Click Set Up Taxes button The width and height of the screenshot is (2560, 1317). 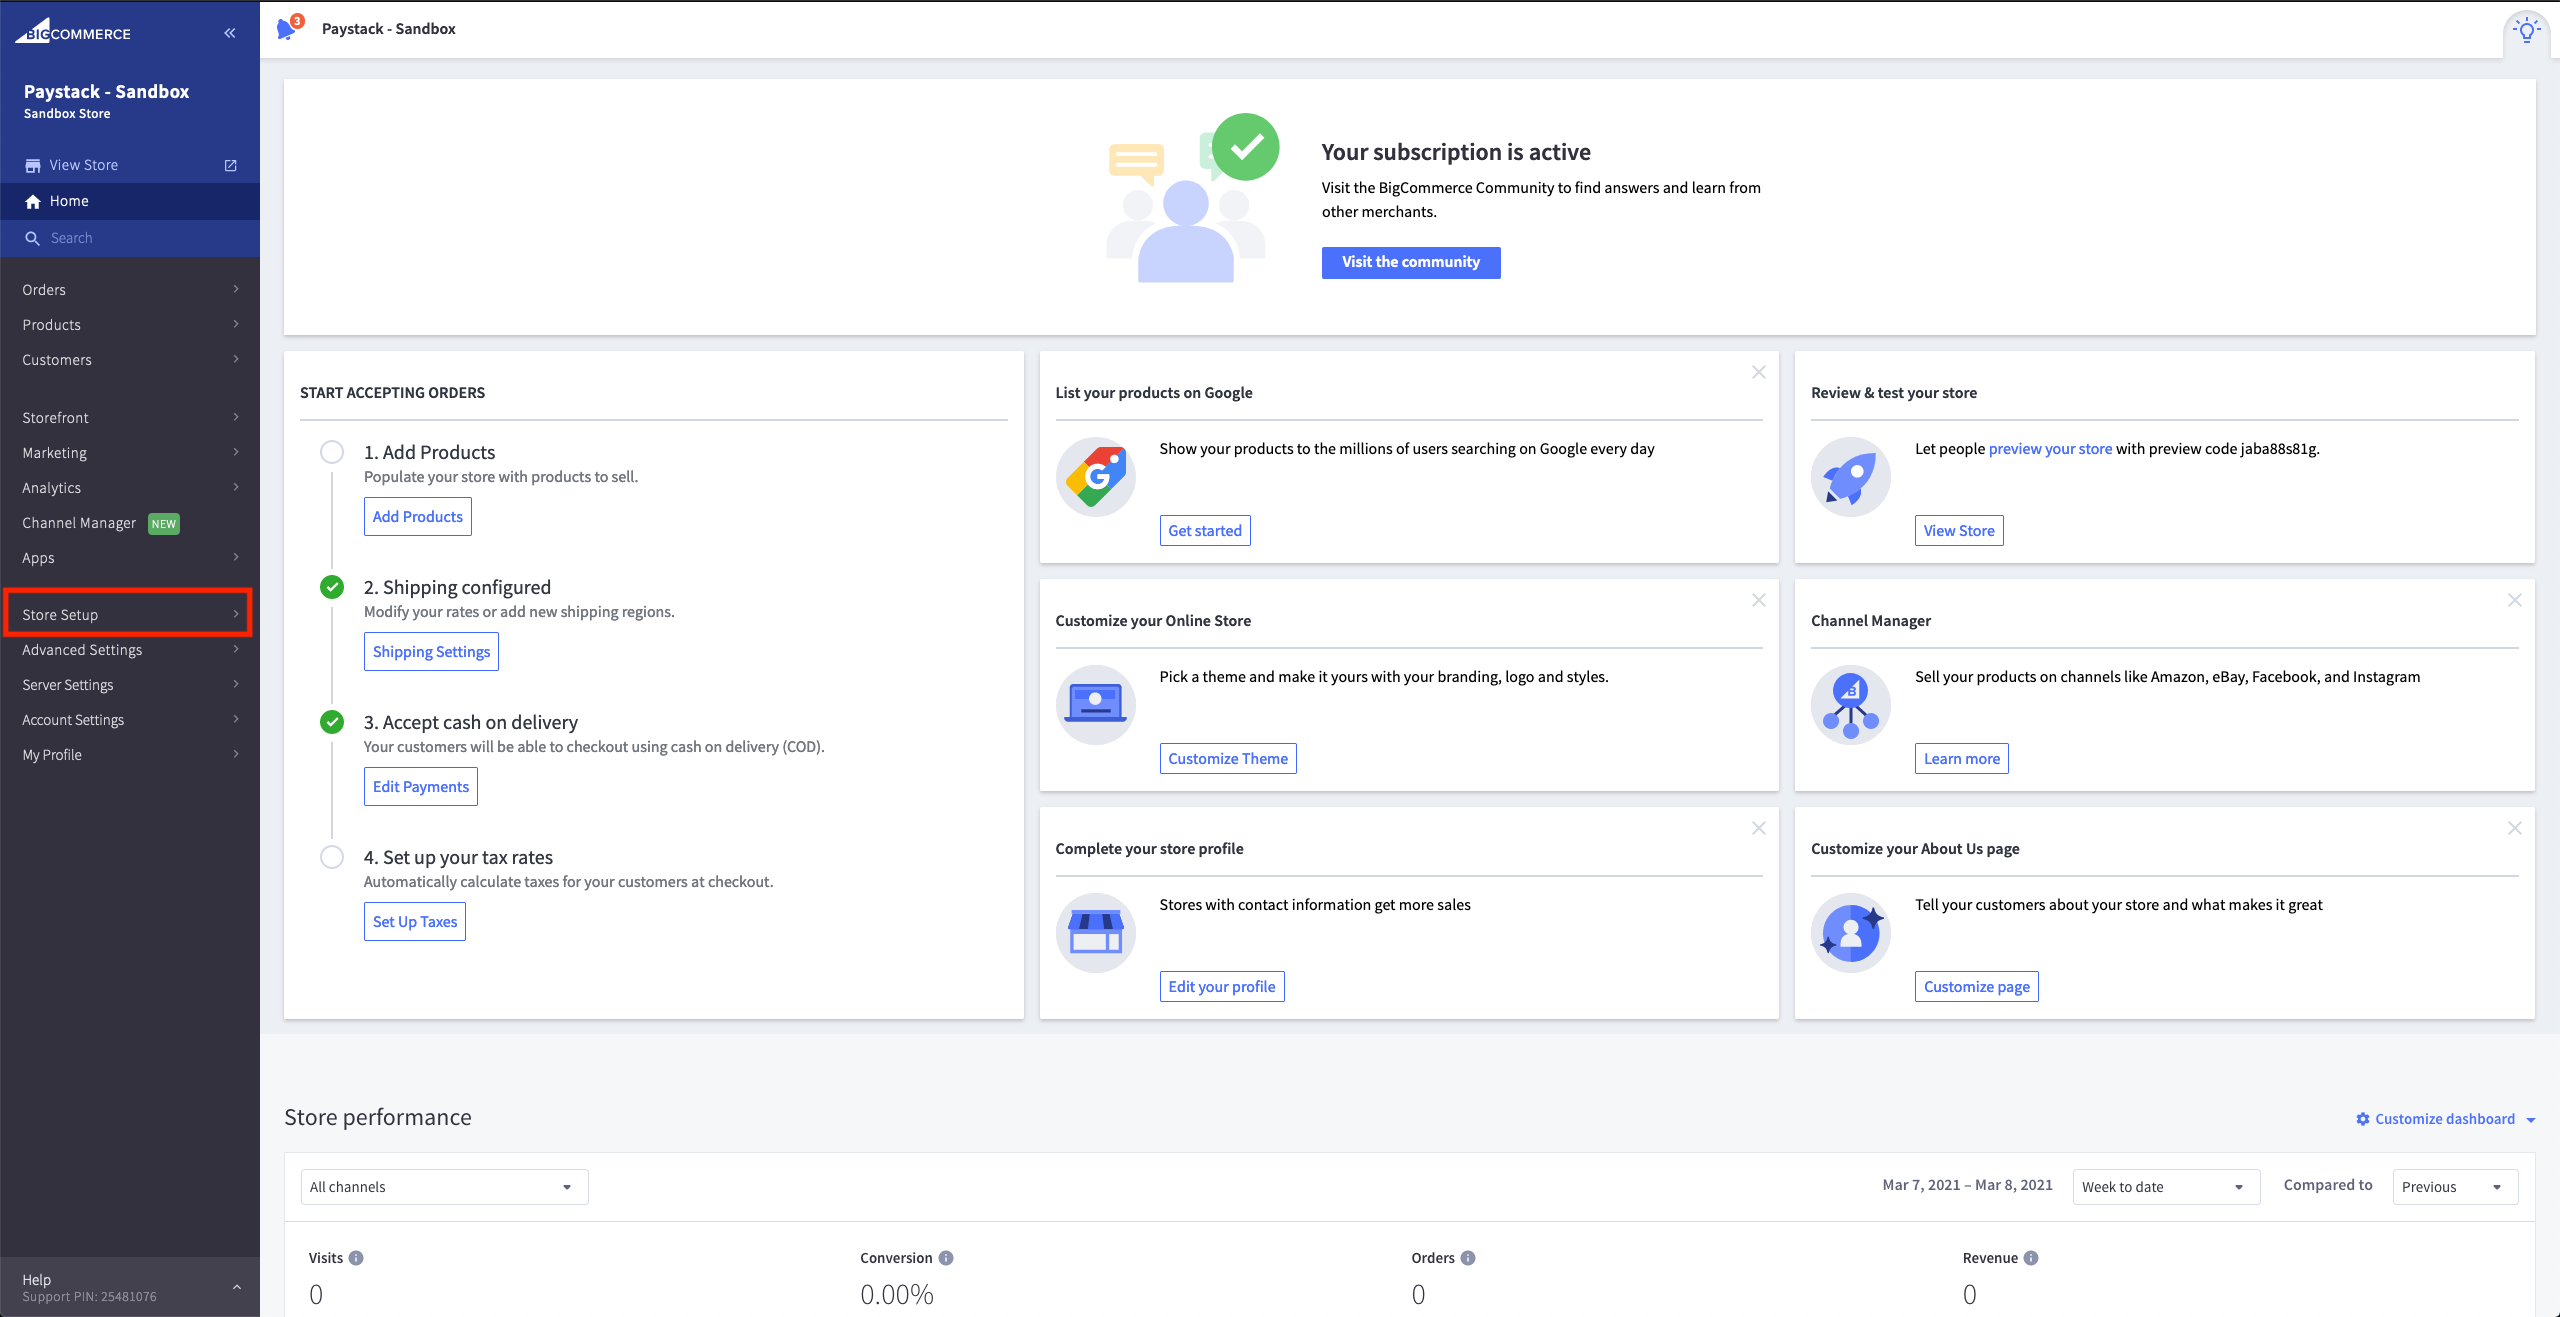[x=415, y=922]
